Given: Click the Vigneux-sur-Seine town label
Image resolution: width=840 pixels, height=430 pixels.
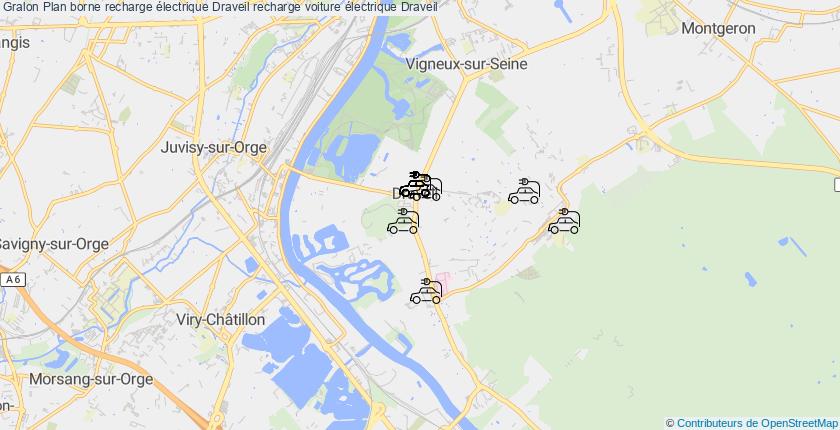Looking at the screenshot, I should 466,64.
